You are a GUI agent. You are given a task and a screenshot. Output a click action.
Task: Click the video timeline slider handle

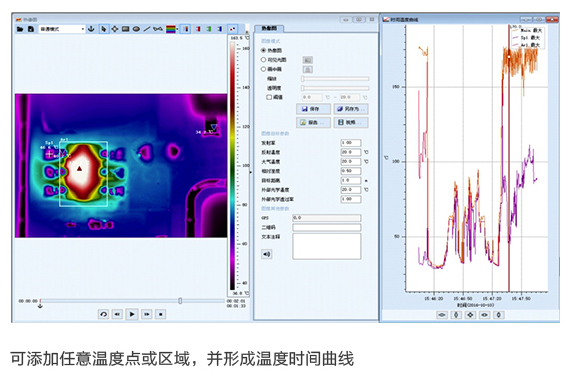coord(180,301)
